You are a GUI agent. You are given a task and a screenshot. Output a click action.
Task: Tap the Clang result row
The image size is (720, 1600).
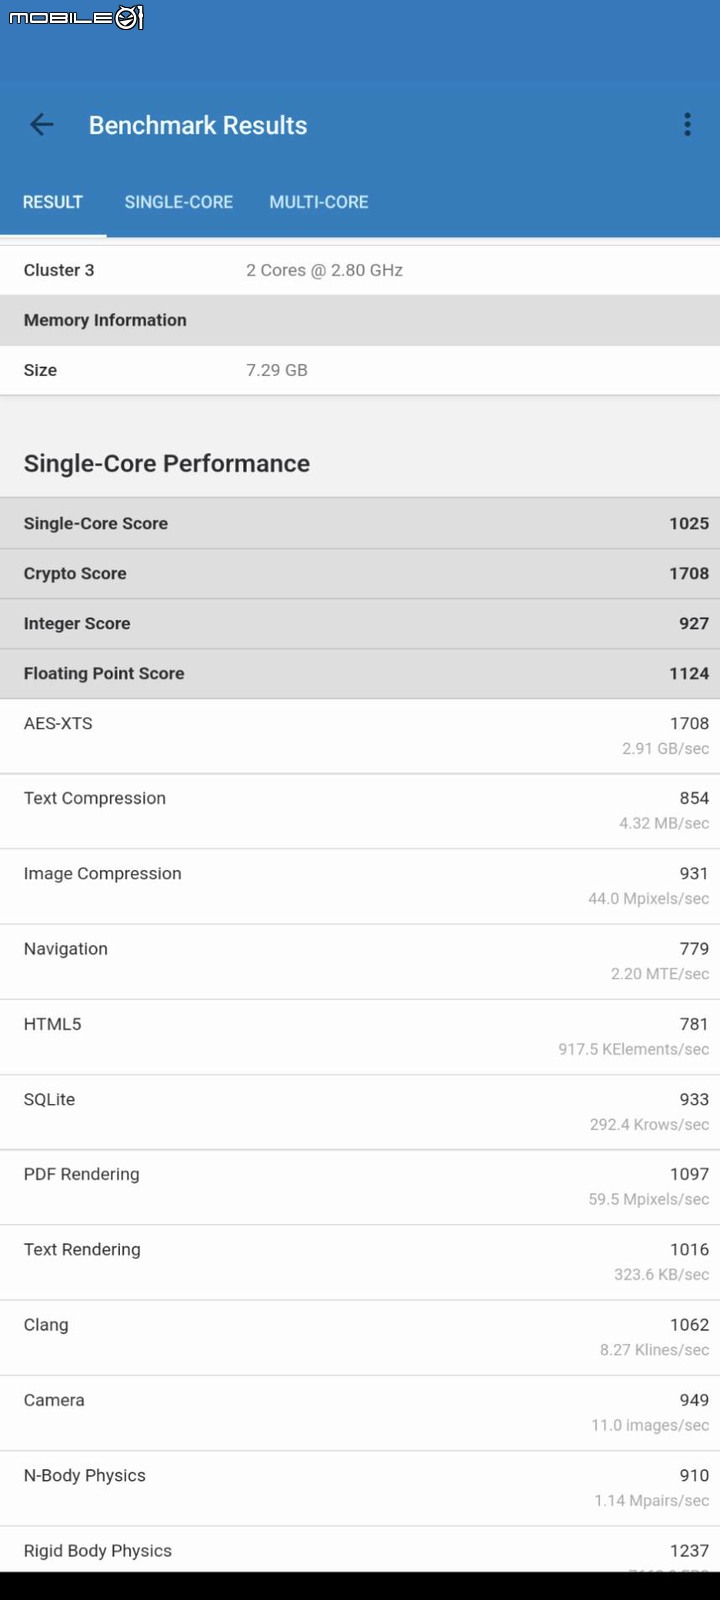coord(360,1337)
